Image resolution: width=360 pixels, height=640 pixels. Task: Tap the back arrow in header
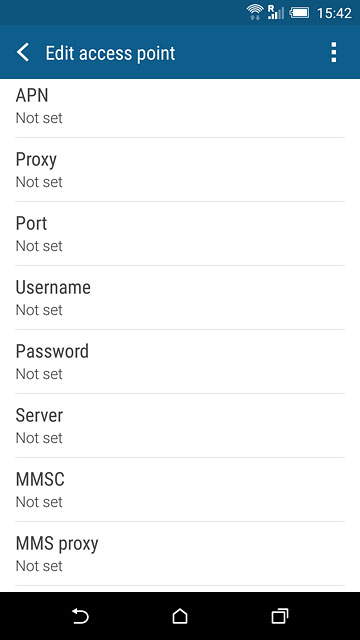[x=23, y=53]
